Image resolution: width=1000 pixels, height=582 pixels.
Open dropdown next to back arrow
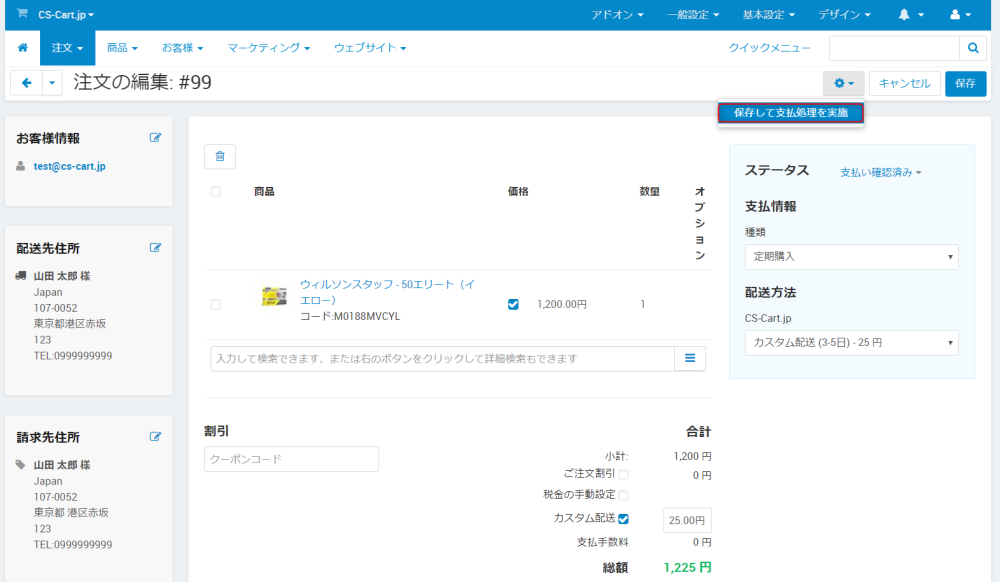(x=52, y=83)
